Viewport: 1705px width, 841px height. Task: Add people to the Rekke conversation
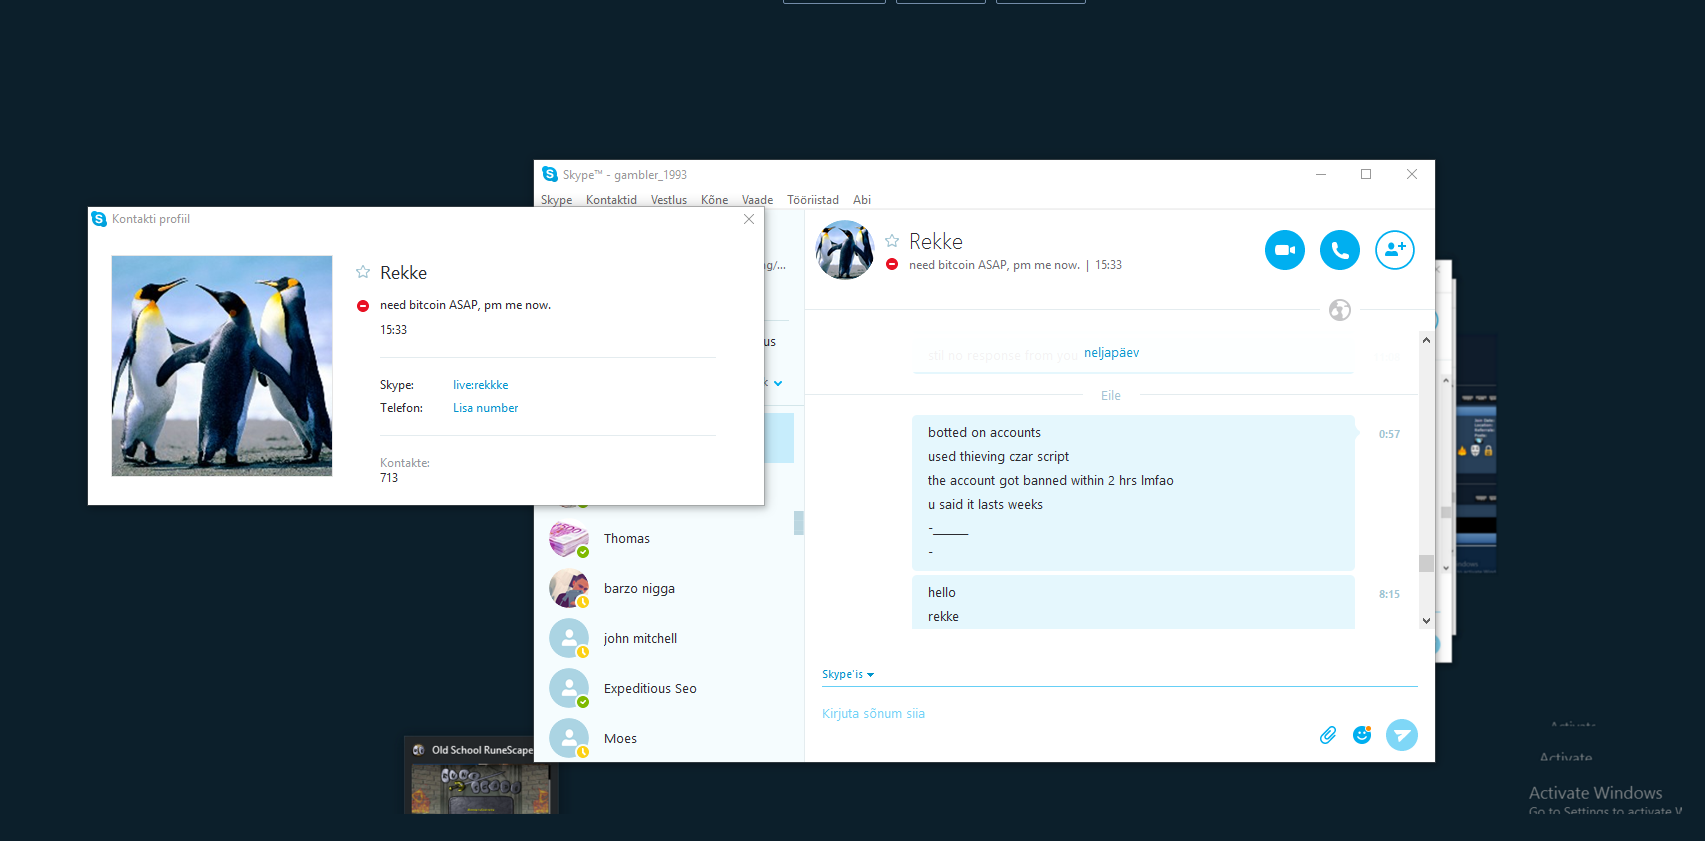click(x=1395, y=250)
